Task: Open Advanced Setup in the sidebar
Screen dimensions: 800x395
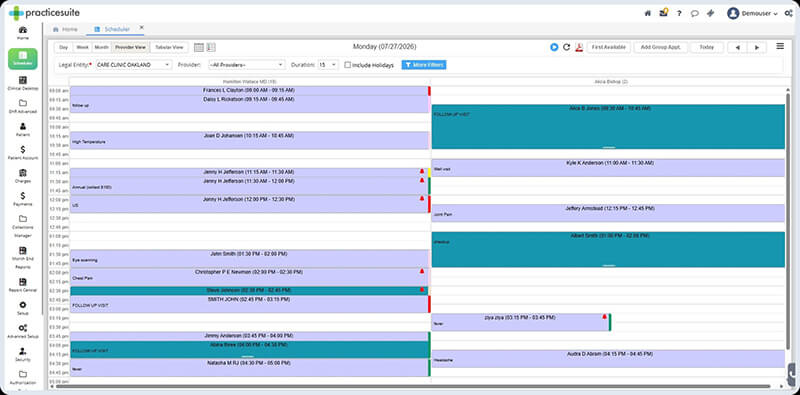Action: tap(22, 331)
